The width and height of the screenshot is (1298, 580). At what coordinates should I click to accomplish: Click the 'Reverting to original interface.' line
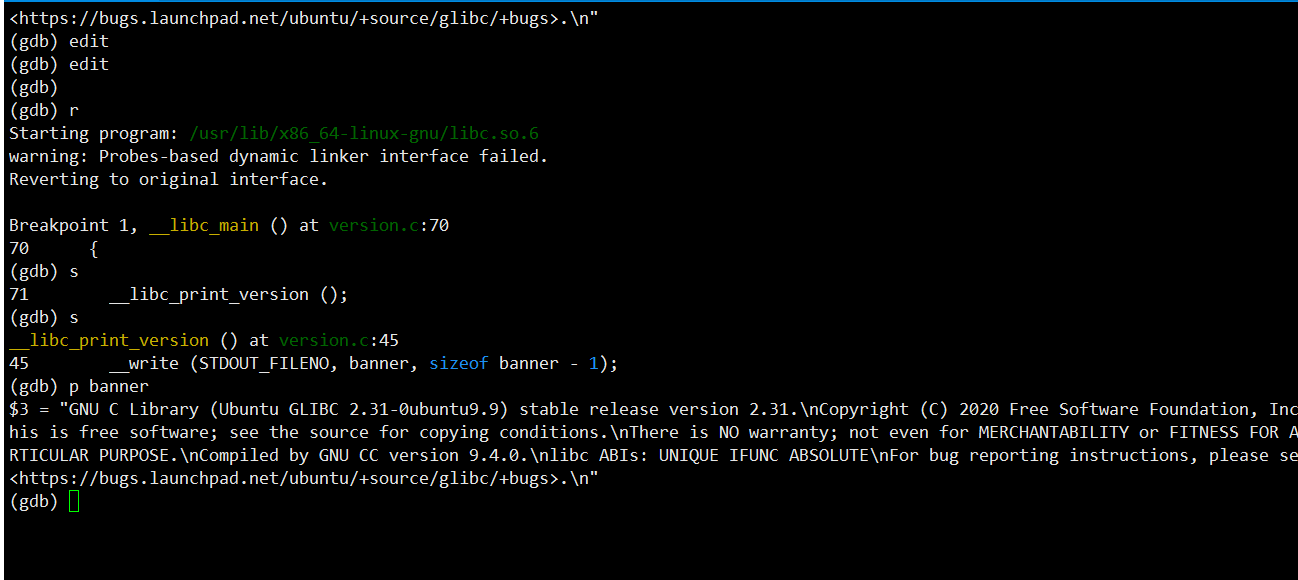(169, 179)
